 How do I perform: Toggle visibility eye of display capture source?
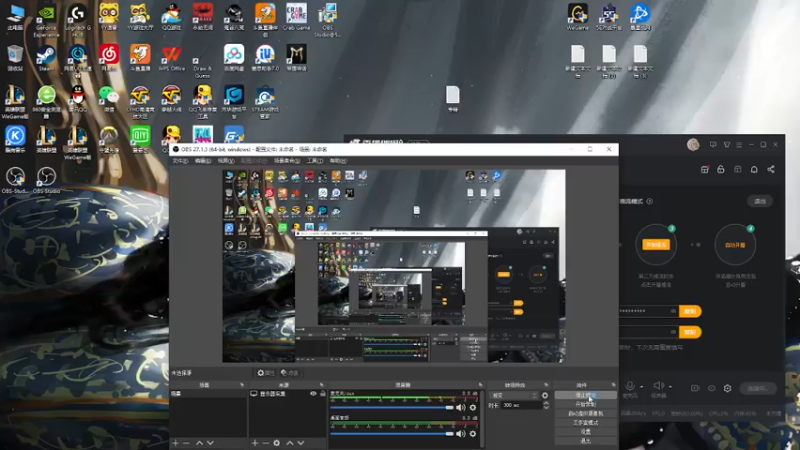click(313, 394)
